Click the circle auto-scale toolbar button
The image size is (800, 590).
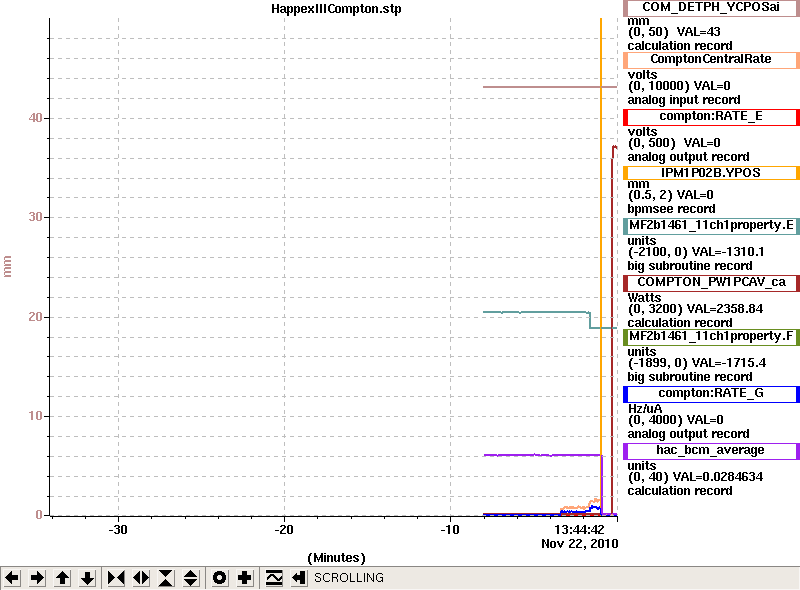click(219, 578)
